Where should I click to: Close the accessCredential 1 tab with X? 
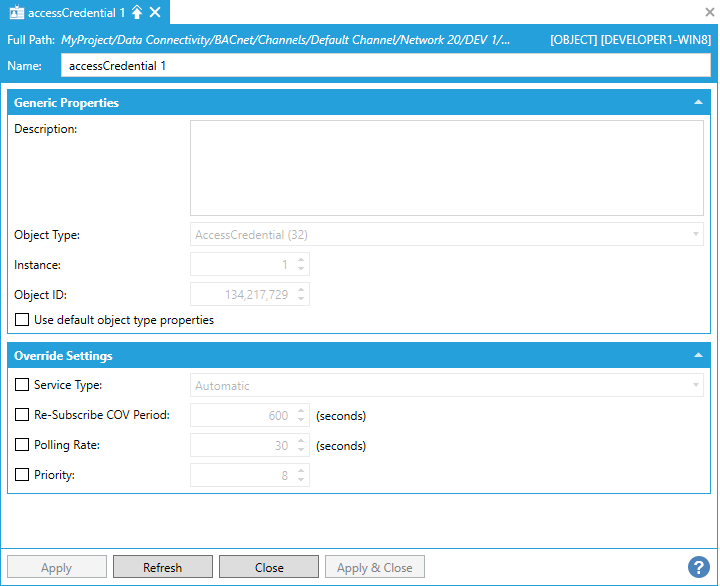(x=155, y=12)
